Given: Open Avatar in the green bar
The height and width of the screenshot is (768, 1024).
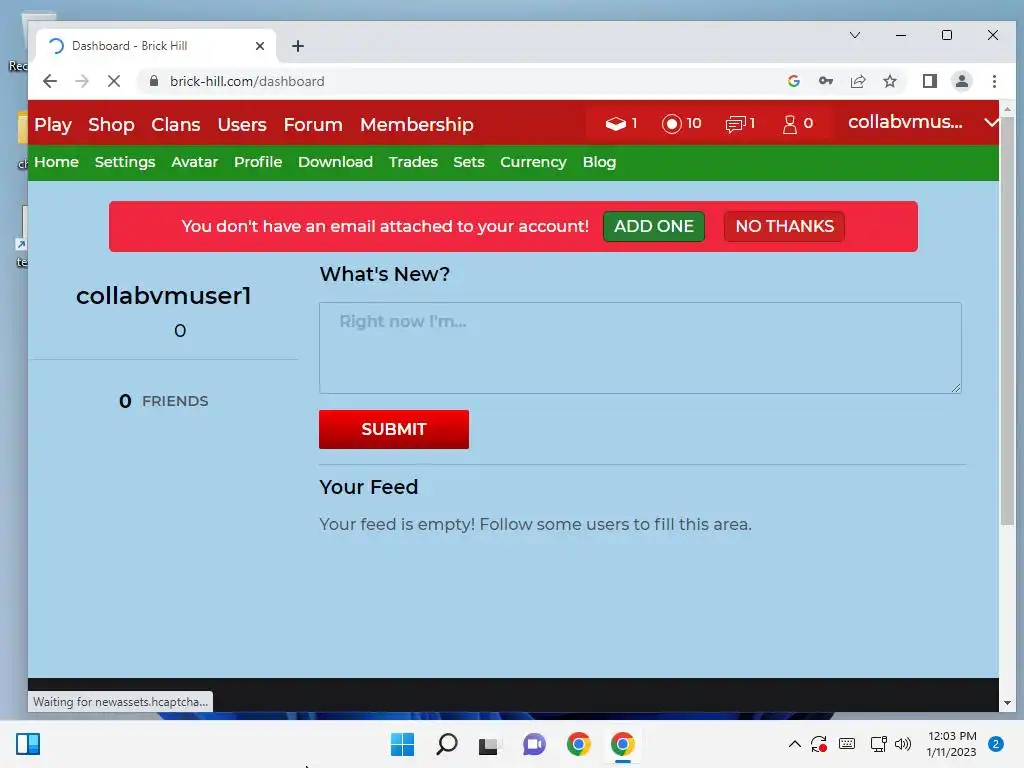Looking at the screenshot, I should (195, 162).
